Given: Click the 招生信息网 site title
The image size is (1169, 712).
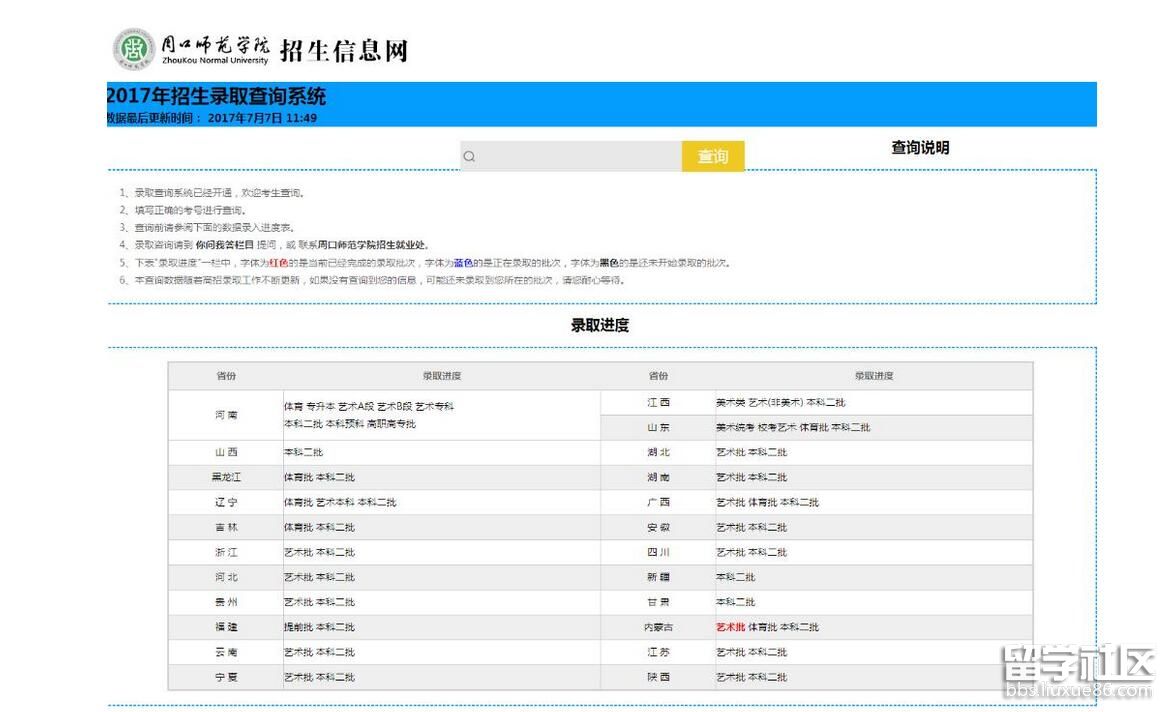Looking at the screenshot, I should [x=343, y=50].
